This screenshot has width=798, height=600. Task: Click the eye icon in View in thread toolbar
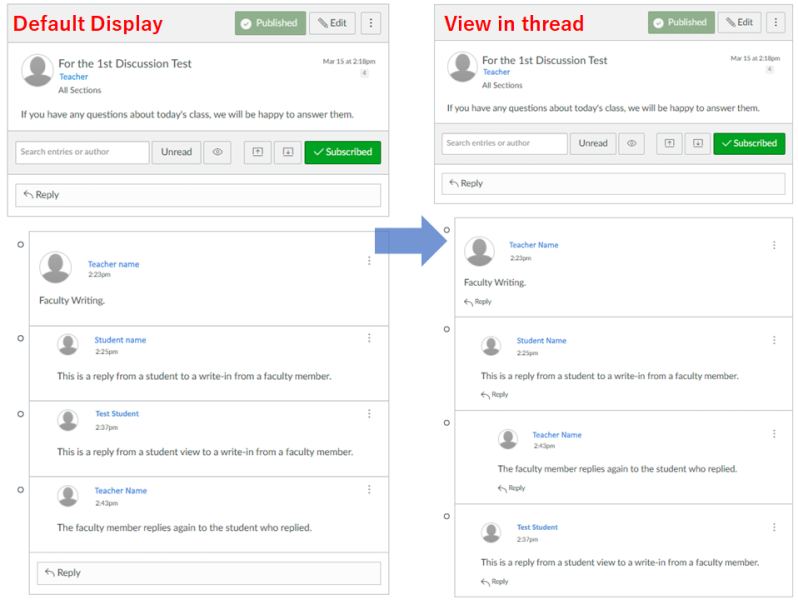(631, 143)
